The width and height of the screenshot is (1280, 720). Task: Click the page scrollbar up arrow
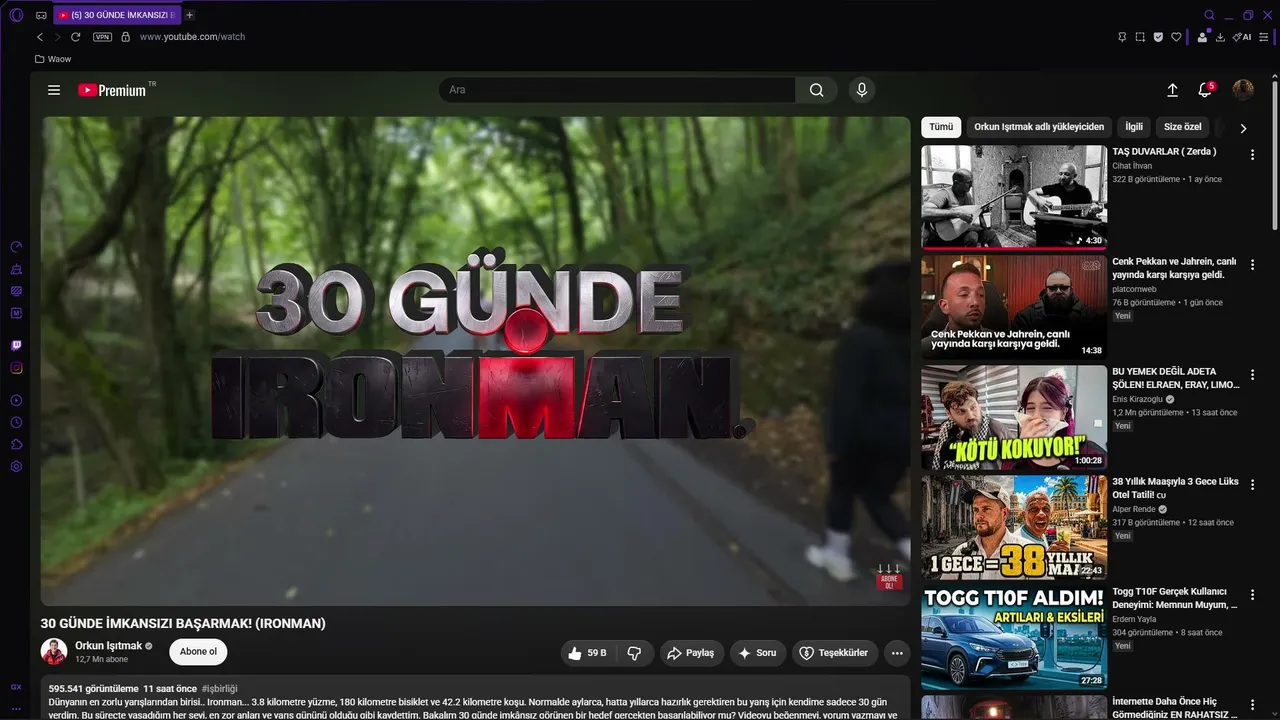pyautogui.click(x=1275, y=76)
